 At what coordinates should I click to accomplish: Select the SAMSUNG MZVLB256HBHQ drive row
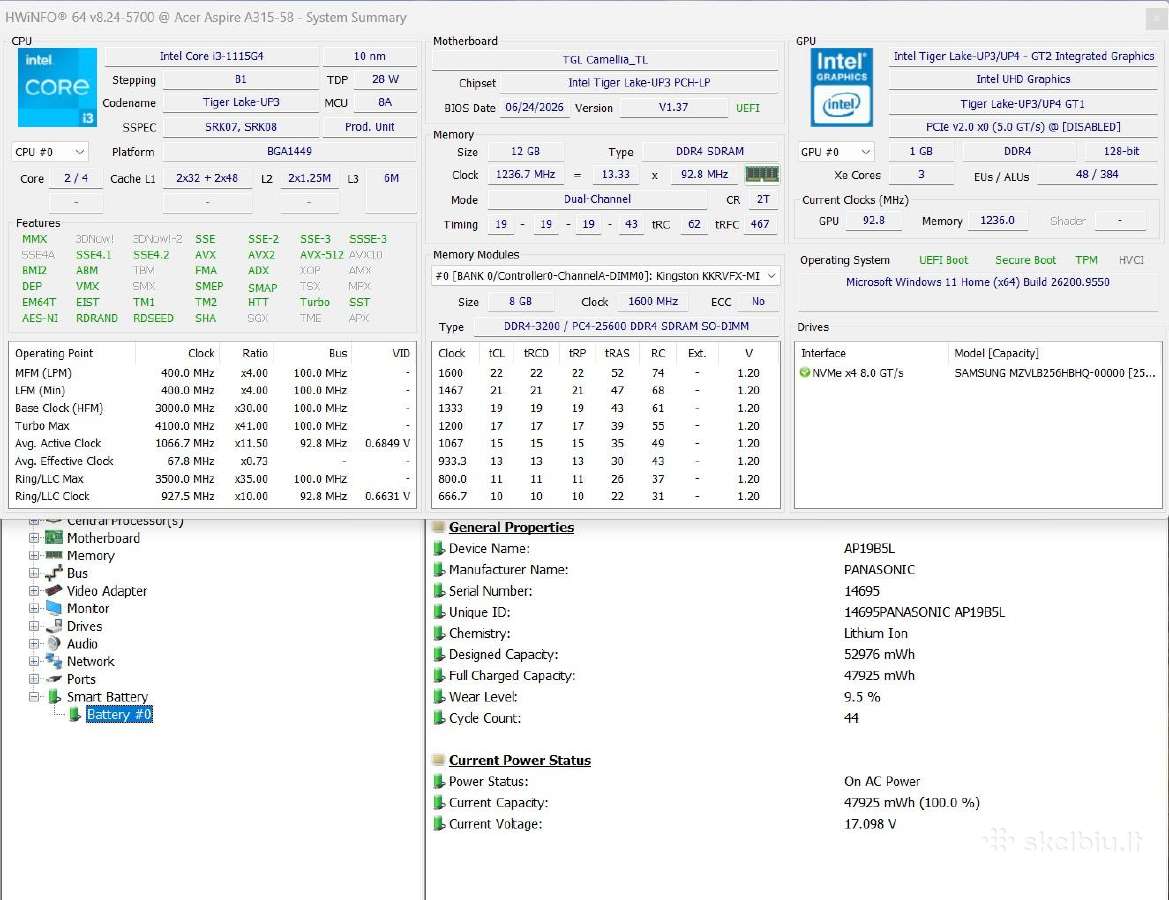click(978, 373)
